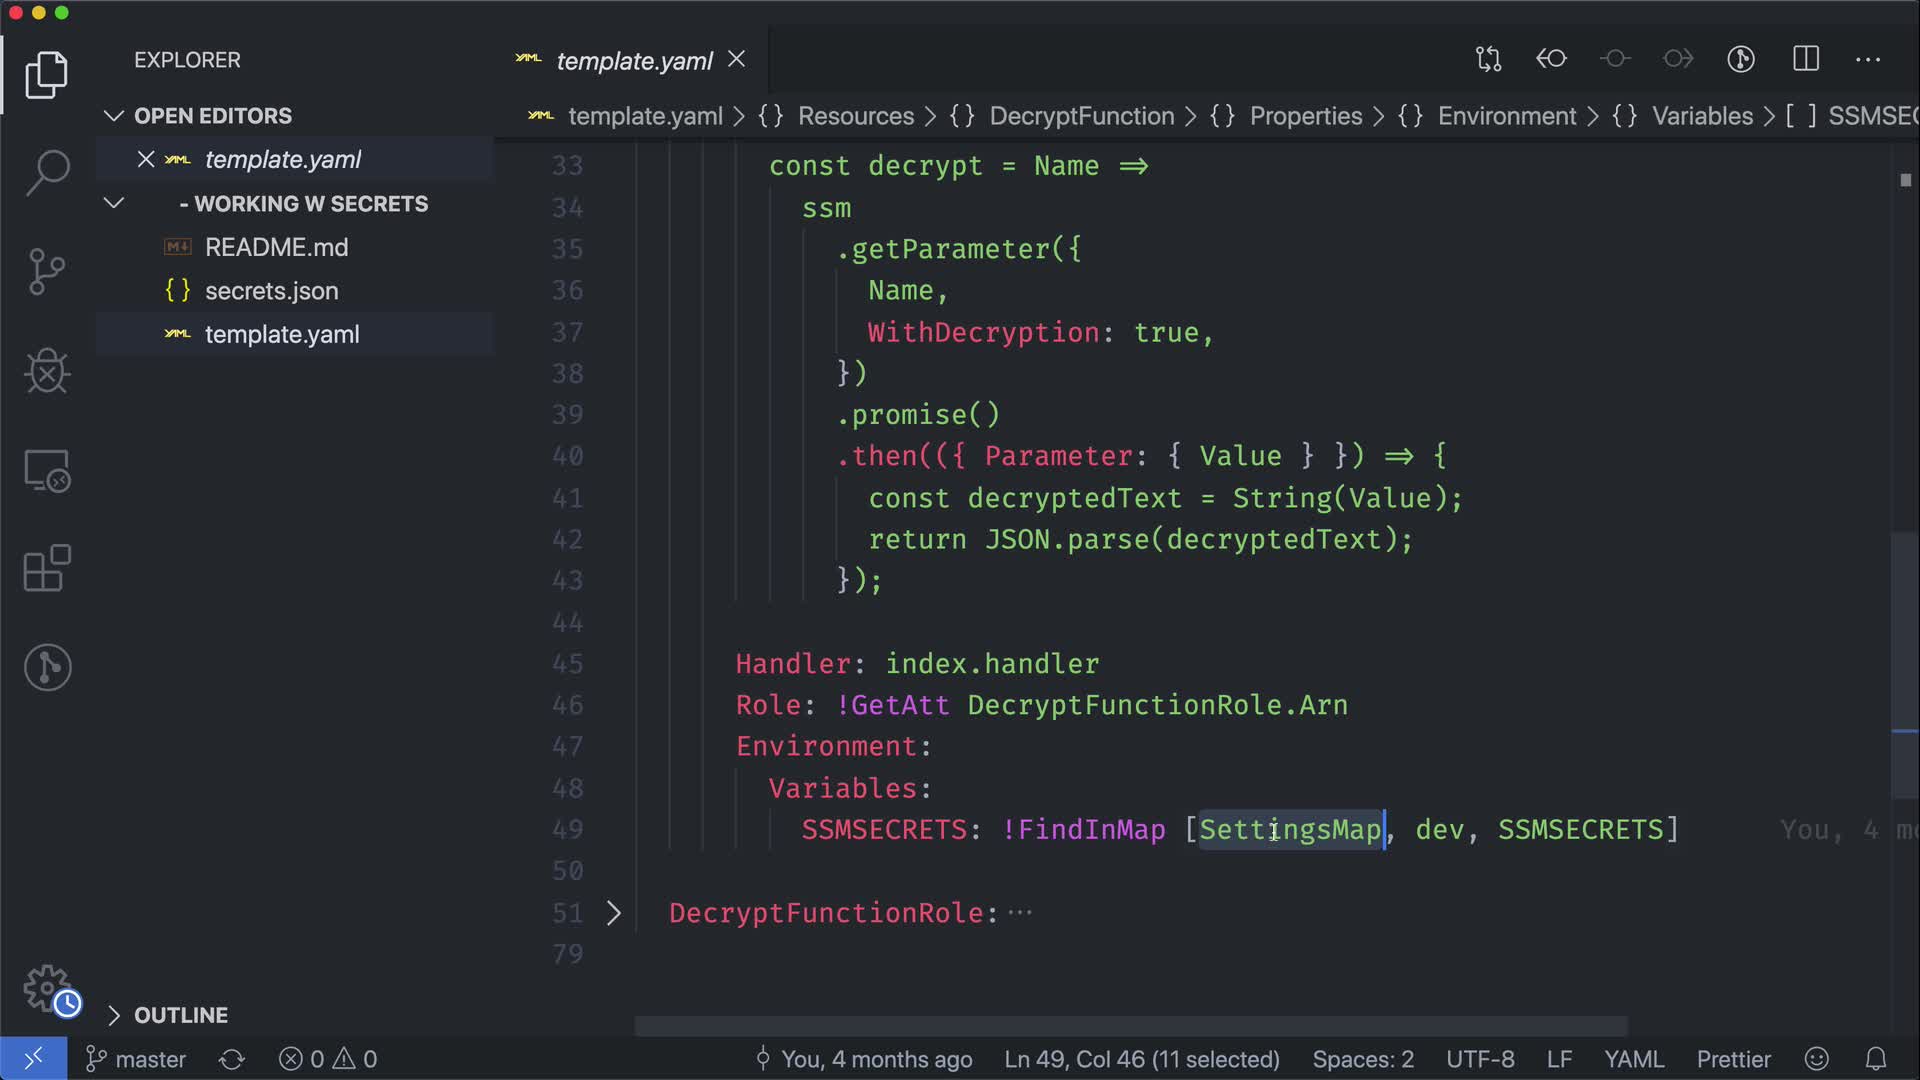1920x1080 pixels.
Task: Click the split editor right icon
Action: [1806, 59]
